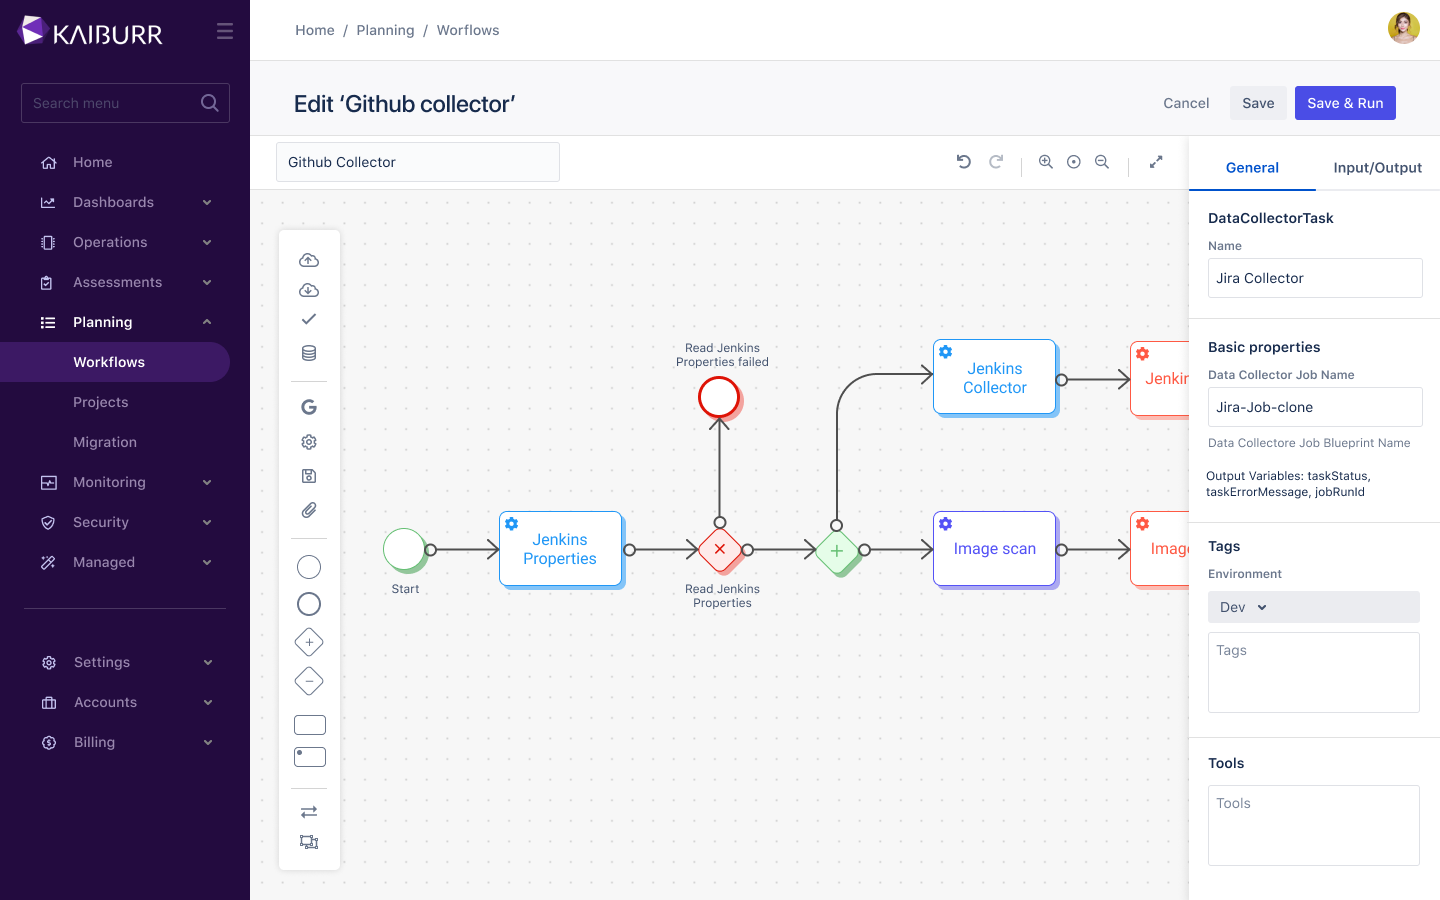Click the Cancel button
The width and height of the screenshot is (1440, 900).
coord(1186,103)
